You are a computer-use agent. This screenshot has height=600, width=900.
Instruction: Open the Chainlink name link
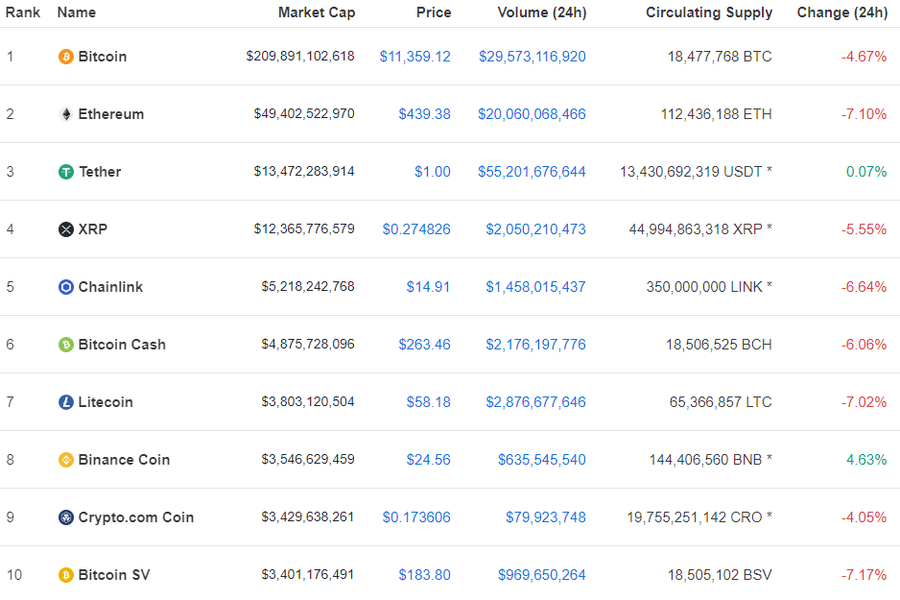(110, 287)
